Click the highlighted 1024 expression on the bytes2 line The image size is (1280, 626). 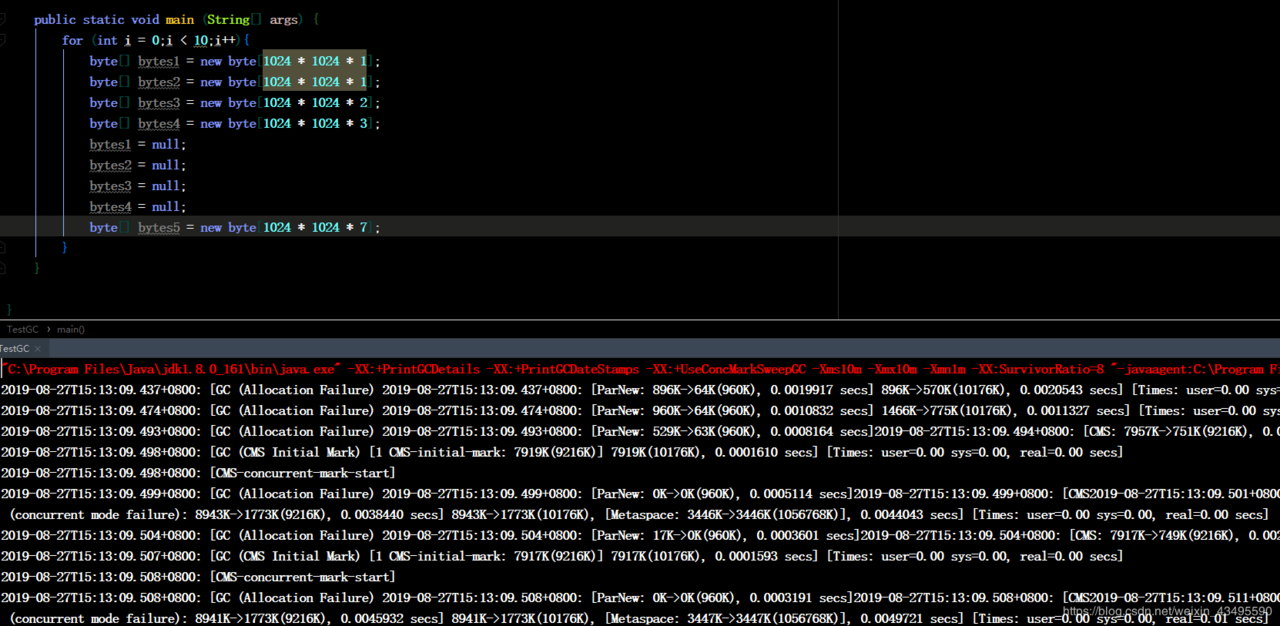(315, 82)
